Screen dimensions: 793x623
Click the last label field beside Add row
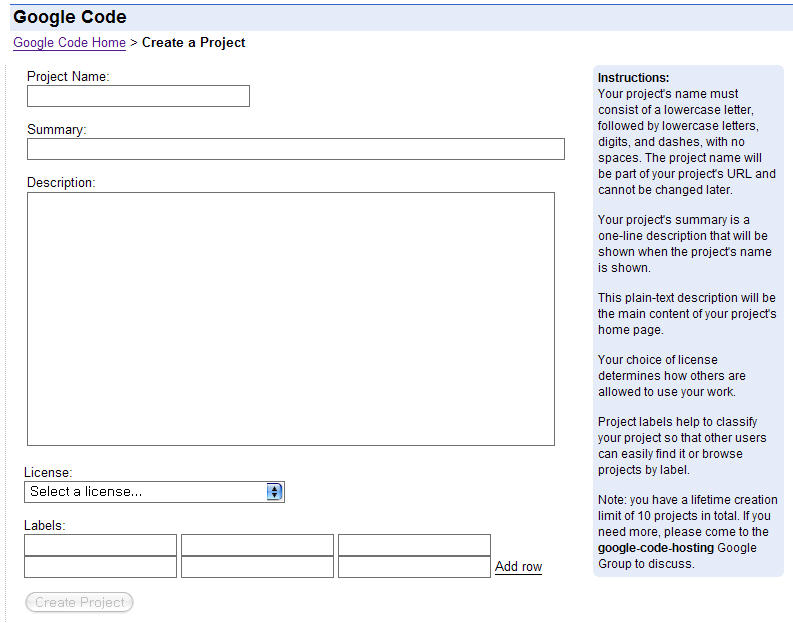pyautogui.click(x=414, y=567)
